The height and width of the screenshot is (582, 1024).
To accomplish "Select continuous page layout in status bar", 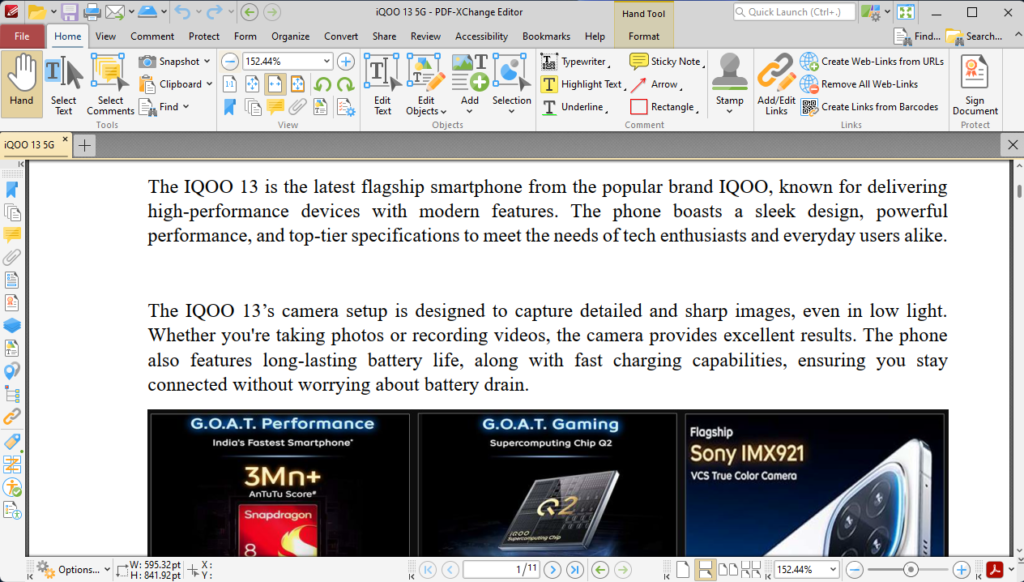I will coord(705,570).
